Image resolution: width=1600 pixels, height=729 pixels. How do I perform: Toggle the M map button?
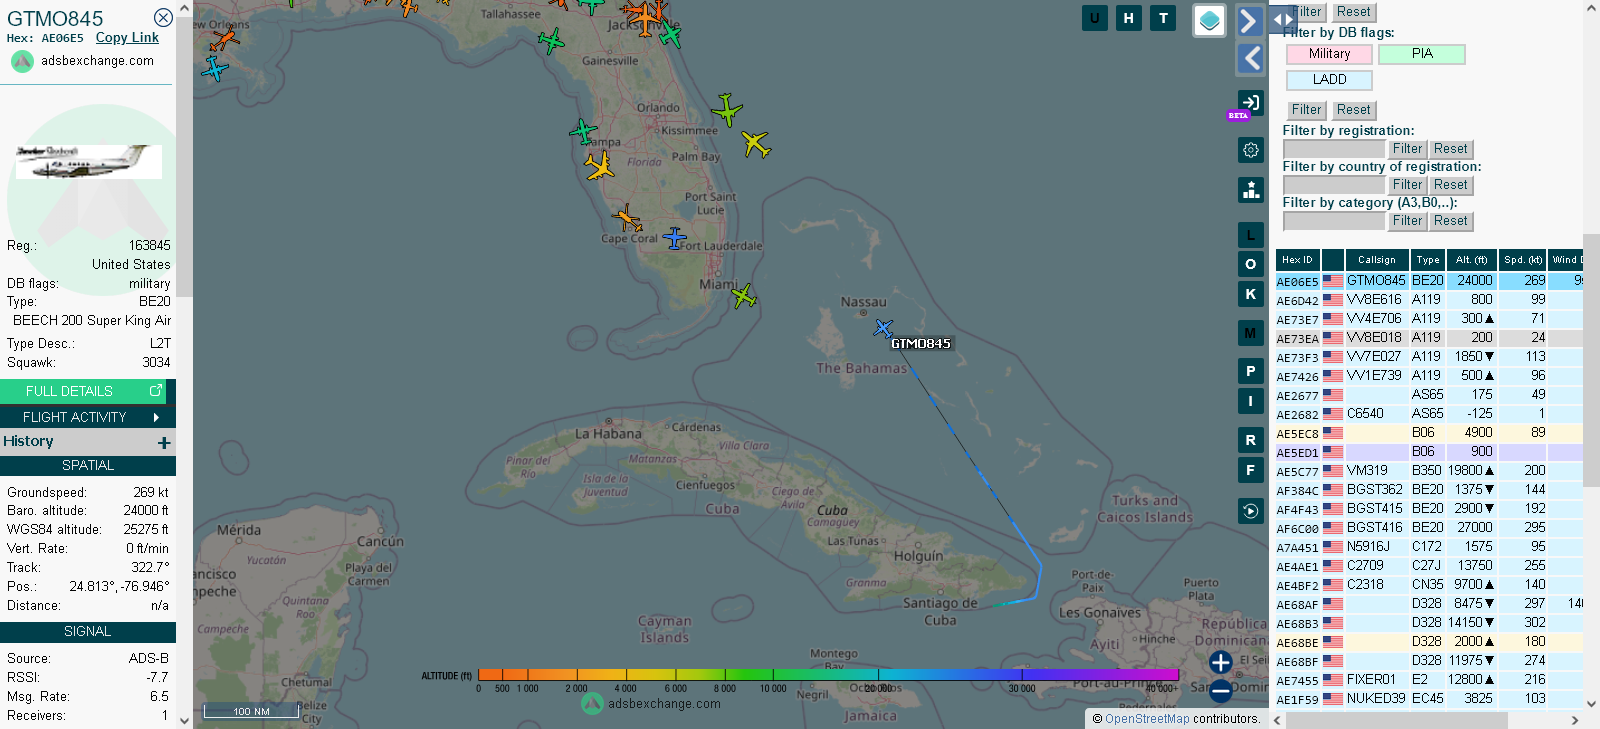point(1250,333)
